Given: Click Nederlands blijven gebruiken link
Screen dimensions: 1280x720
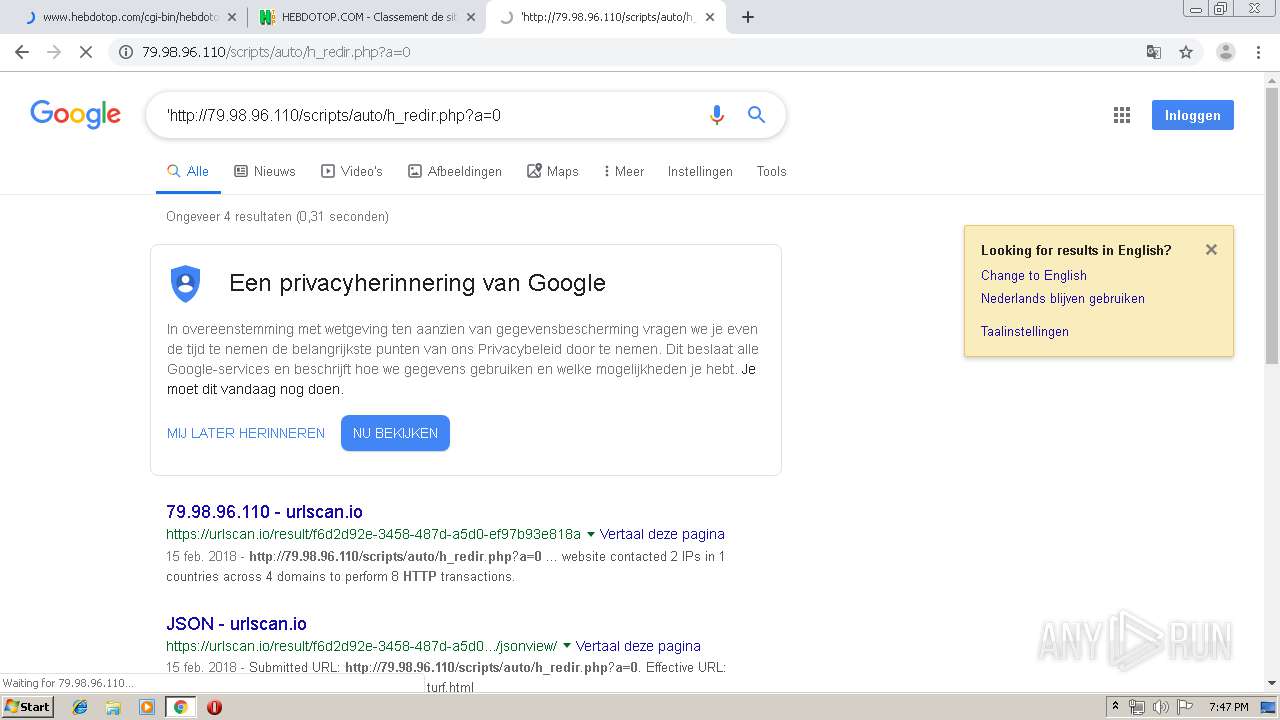Looking at the screenshot, I should pyautogui.click(x=1062, y=298).
